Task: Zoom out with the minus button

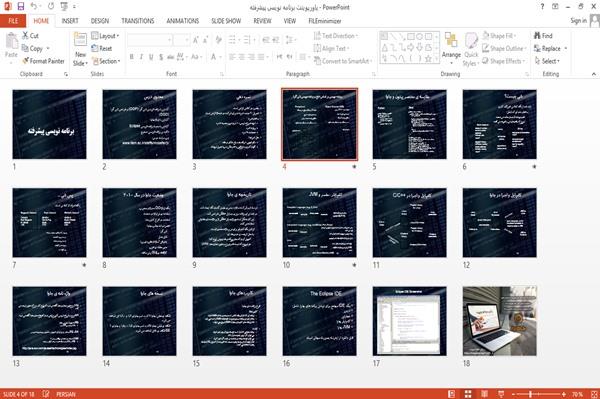Action: pos(514,394)
